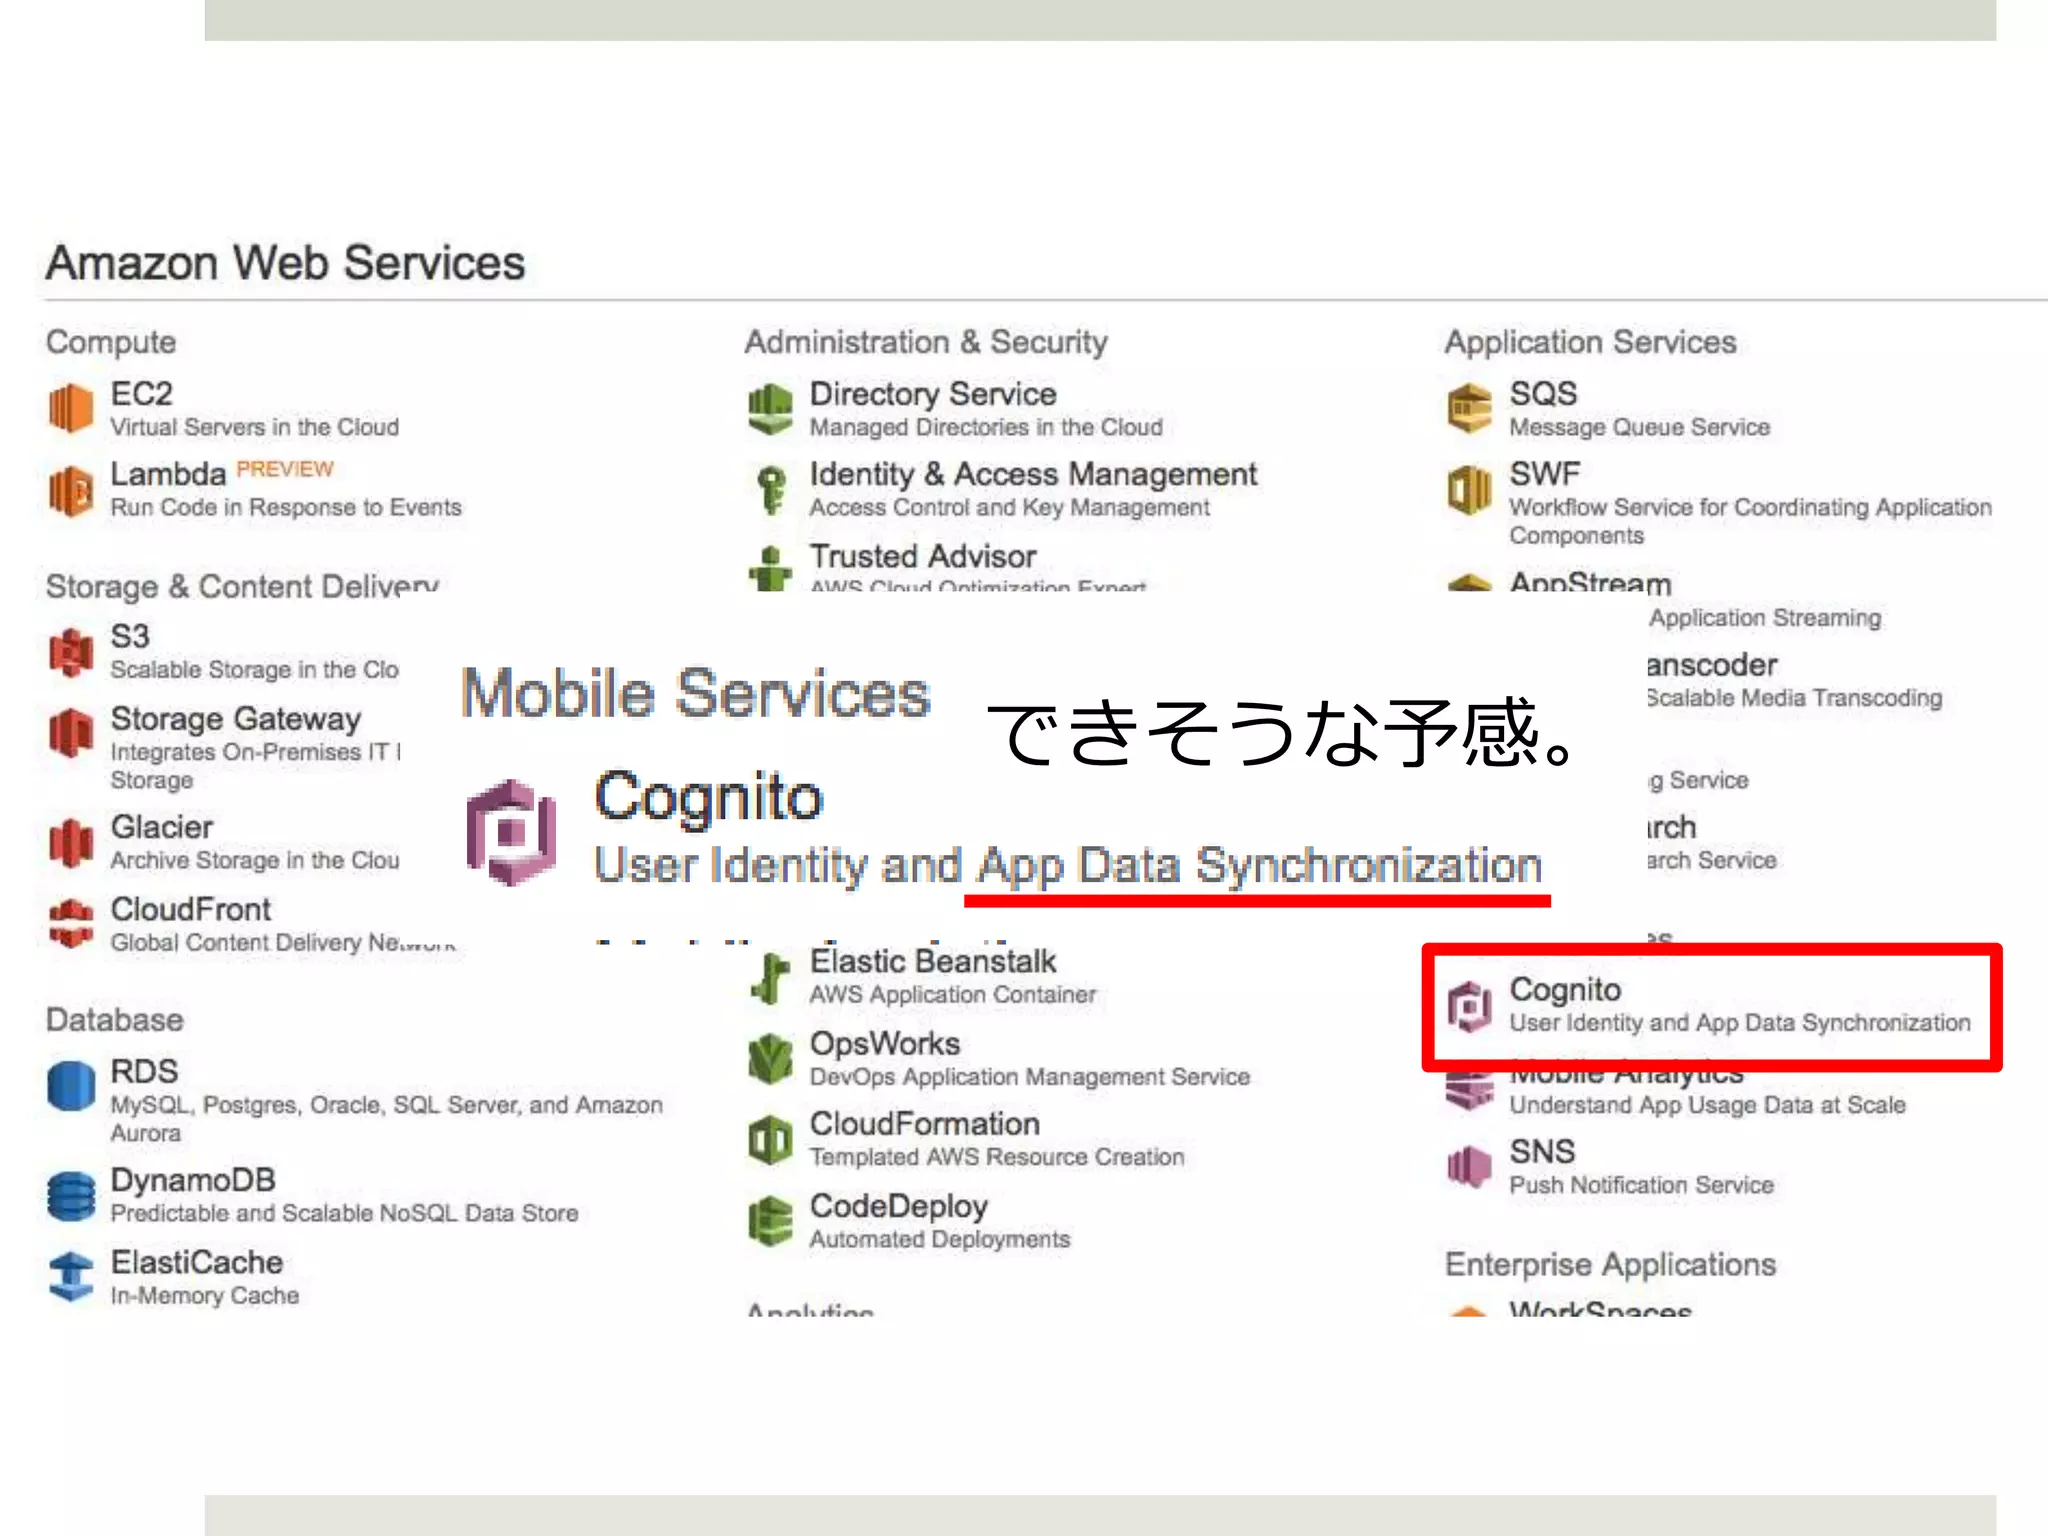The width and height of the screenshot is (2048, 1536).
Task: Open the SNS link
Action: pyautogui.click(x=1542, y=1152)
